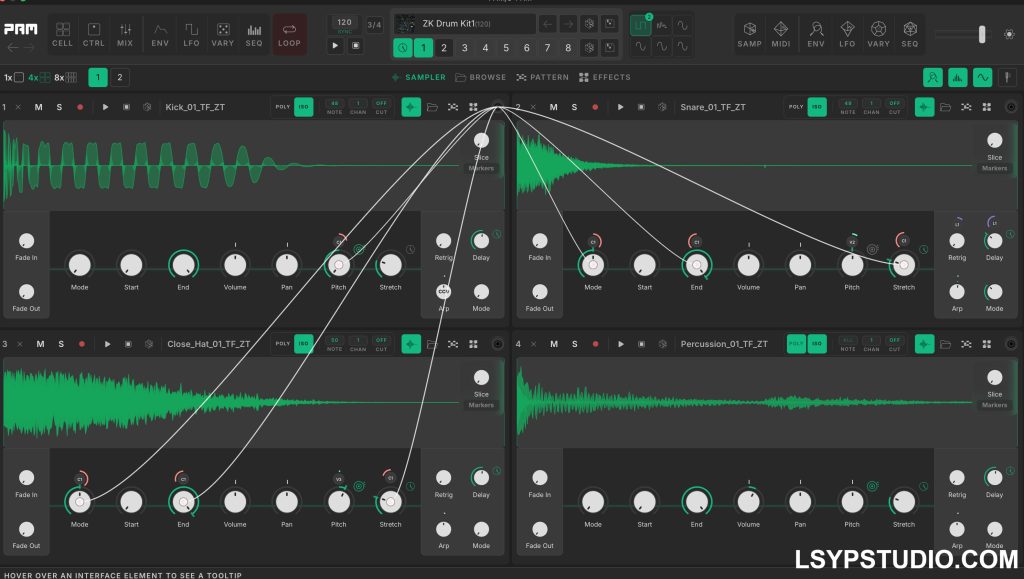This screenshot has height=579, width=1024.
Task: Toggle ISO on Kick_01_TF_ZT cell
Action: click(x=304, y=107)
